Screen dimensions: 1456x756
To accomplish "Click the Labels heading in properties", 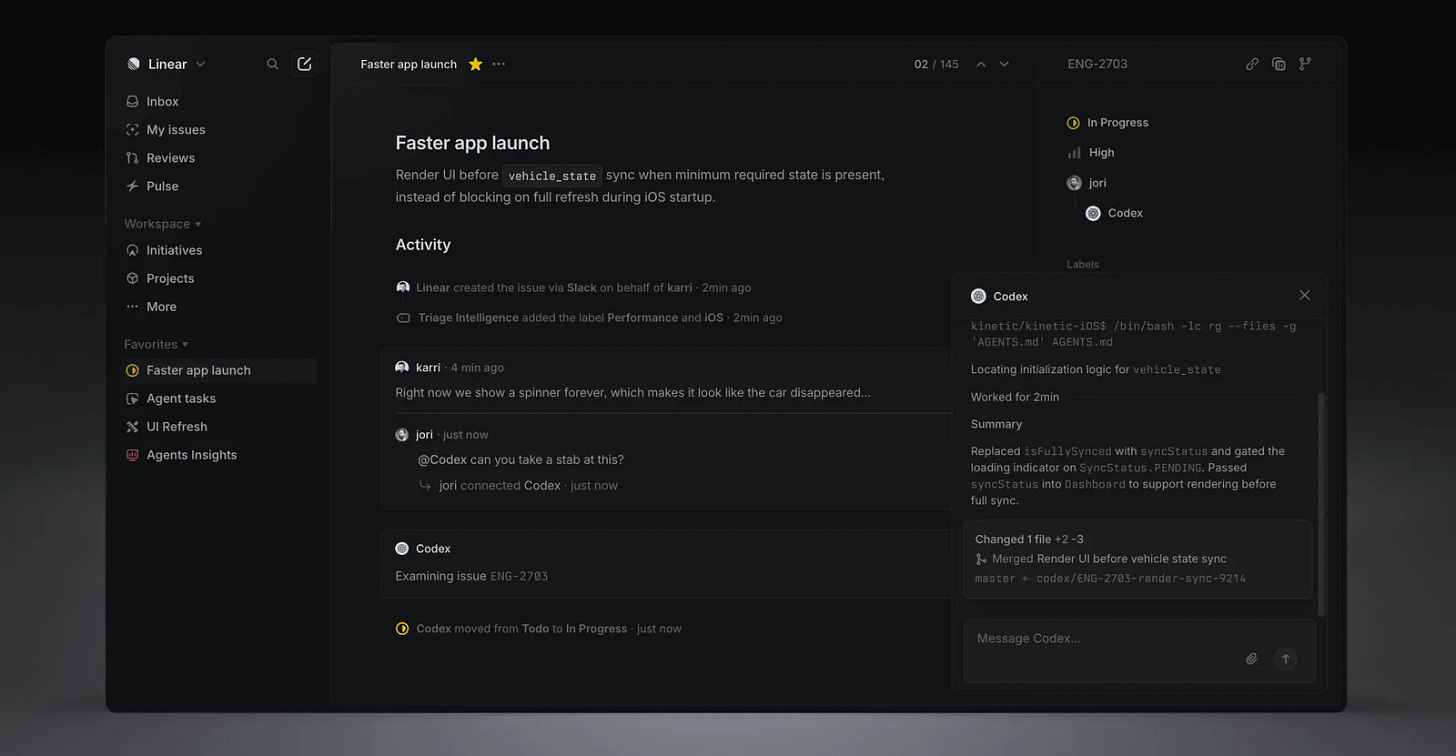I will (x=1083, y=264).
